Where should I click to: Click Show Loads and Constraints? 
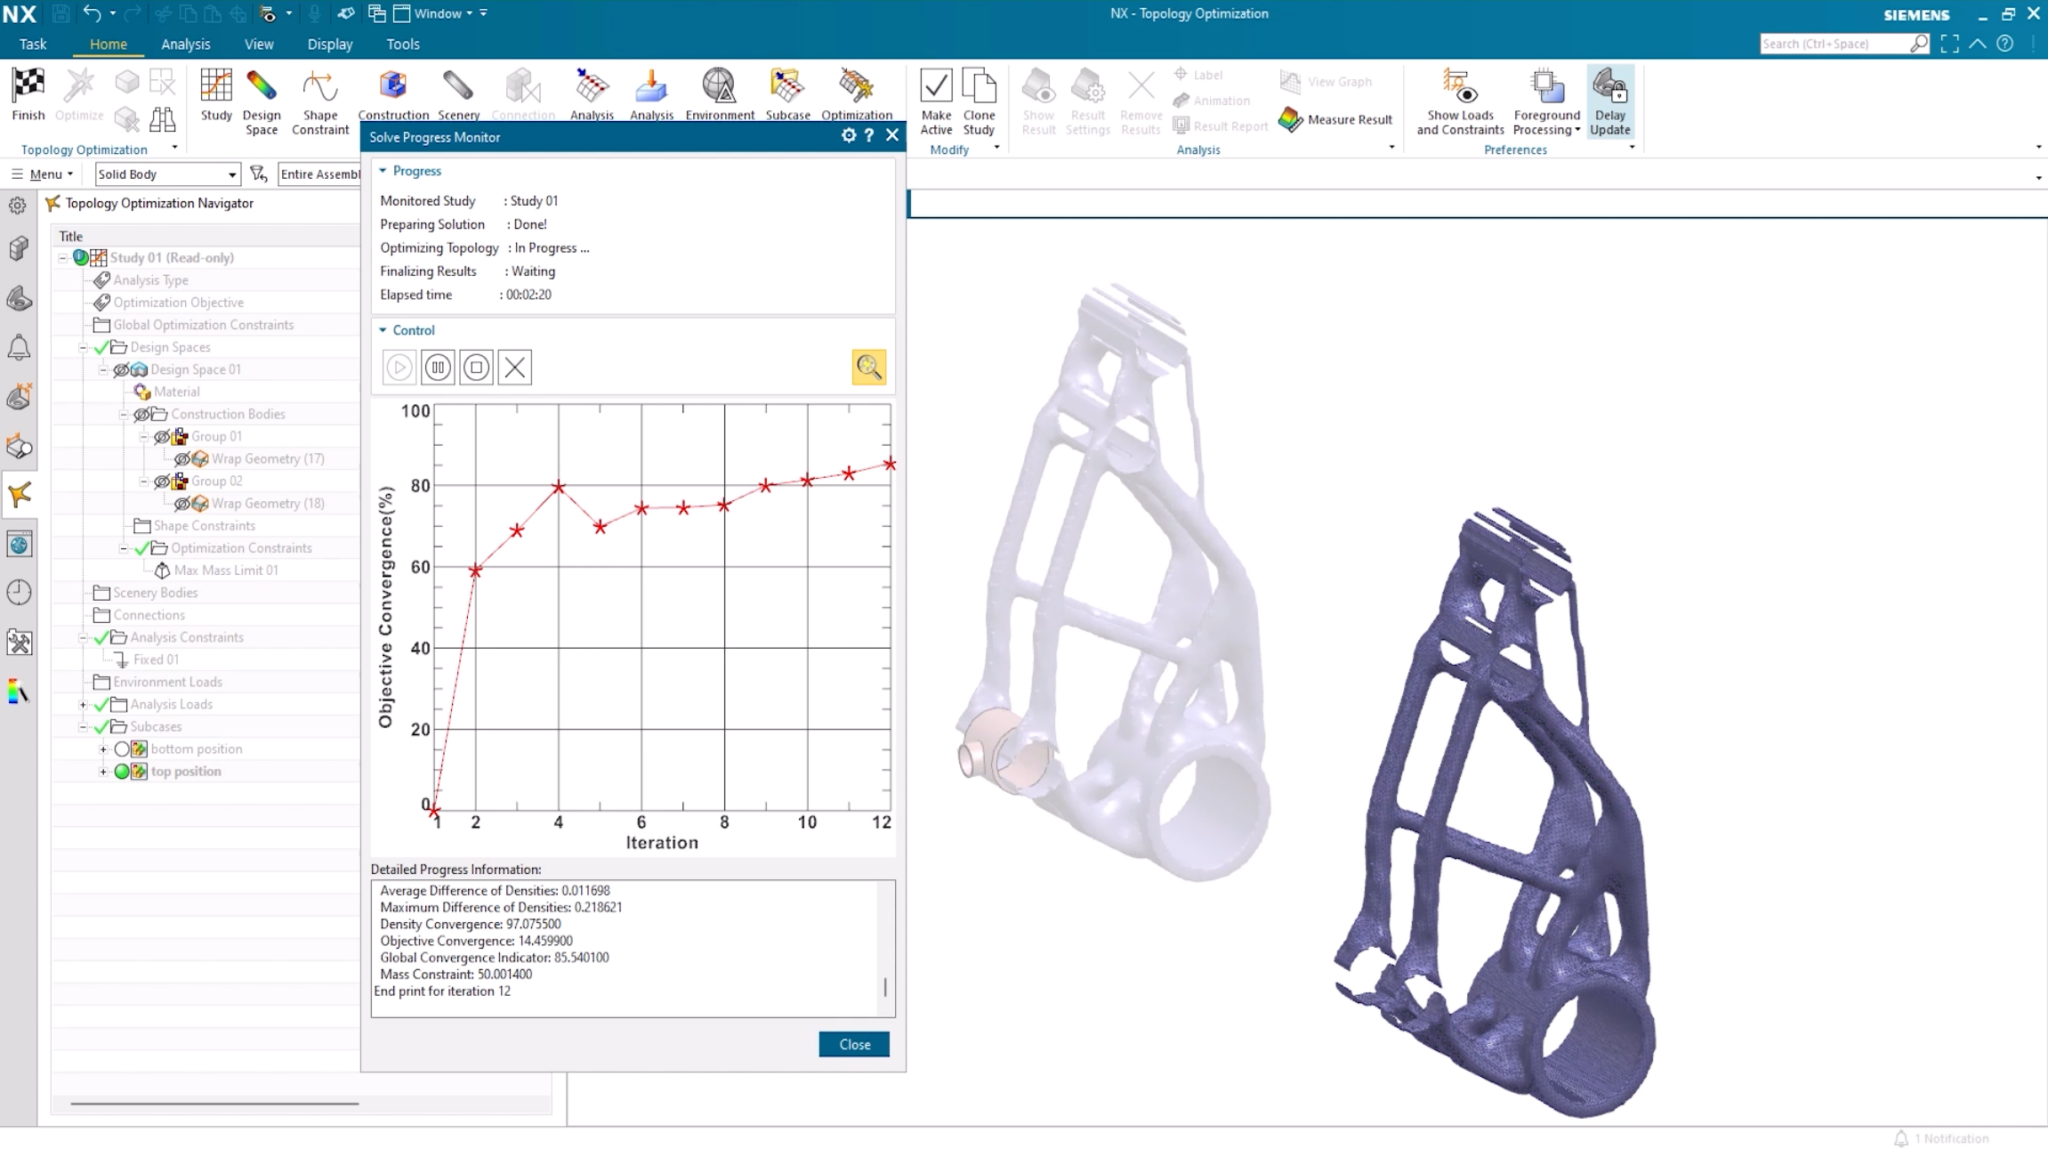(1460, 100)
